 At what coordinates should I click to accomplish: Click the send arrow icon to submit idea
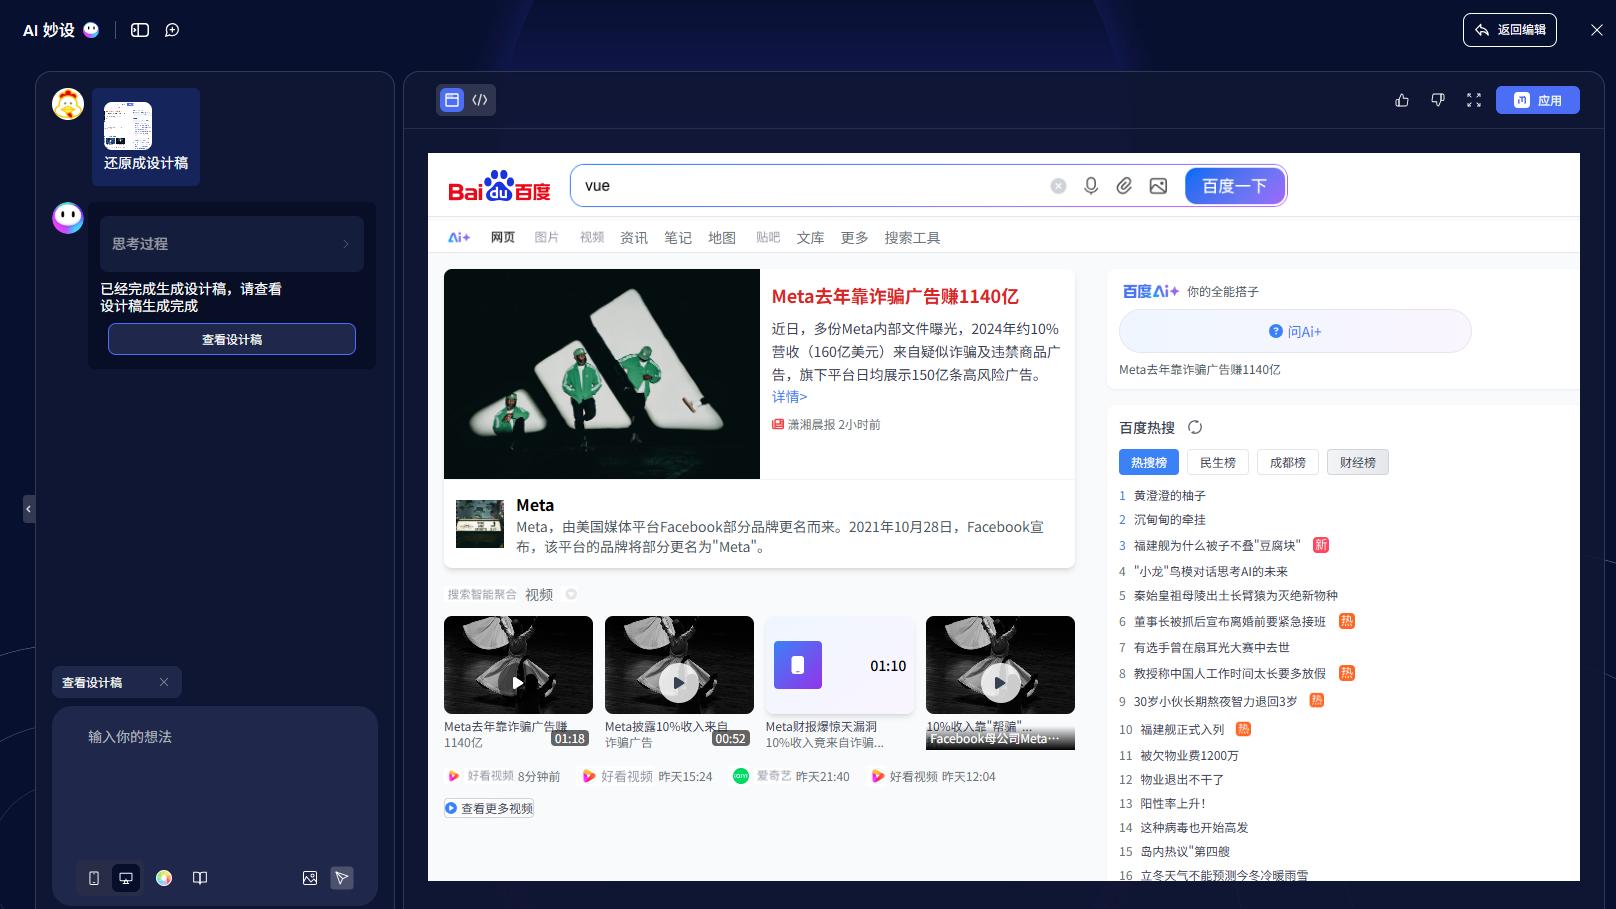[342, 878]
